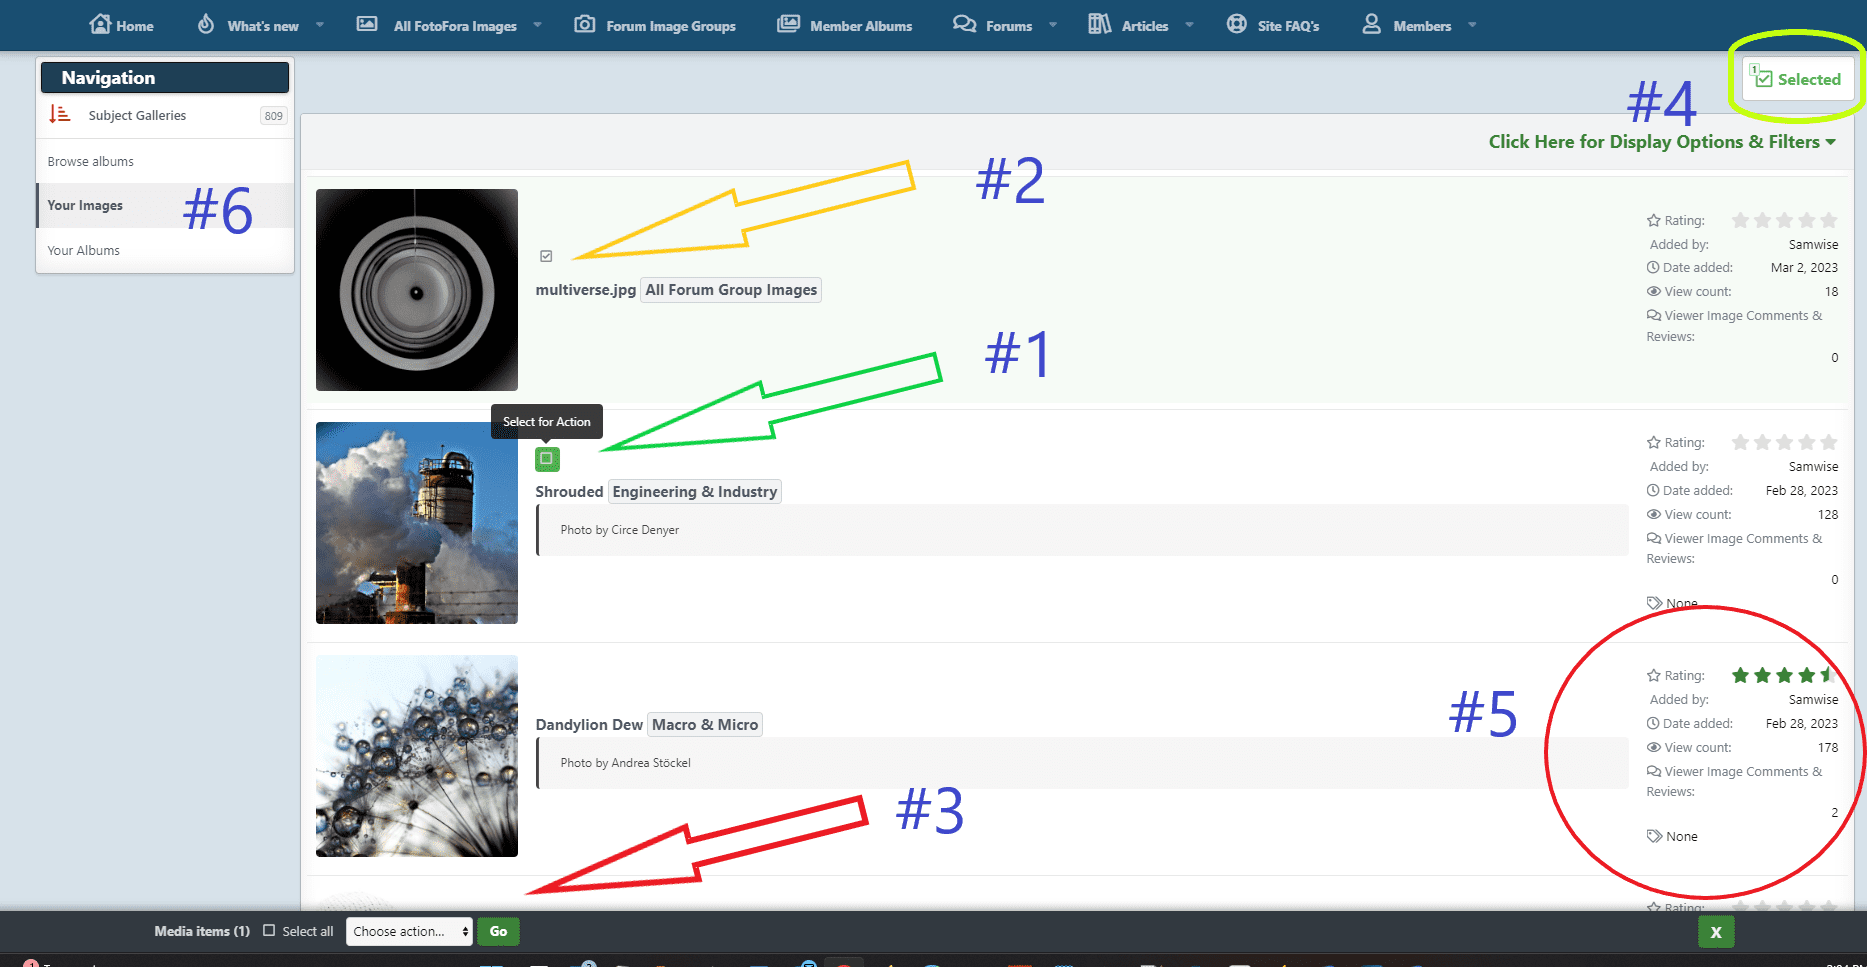The width and height of the screenshot is (1867, 967).
Task: Open Your Albums
Action: (x=83, y=250)
